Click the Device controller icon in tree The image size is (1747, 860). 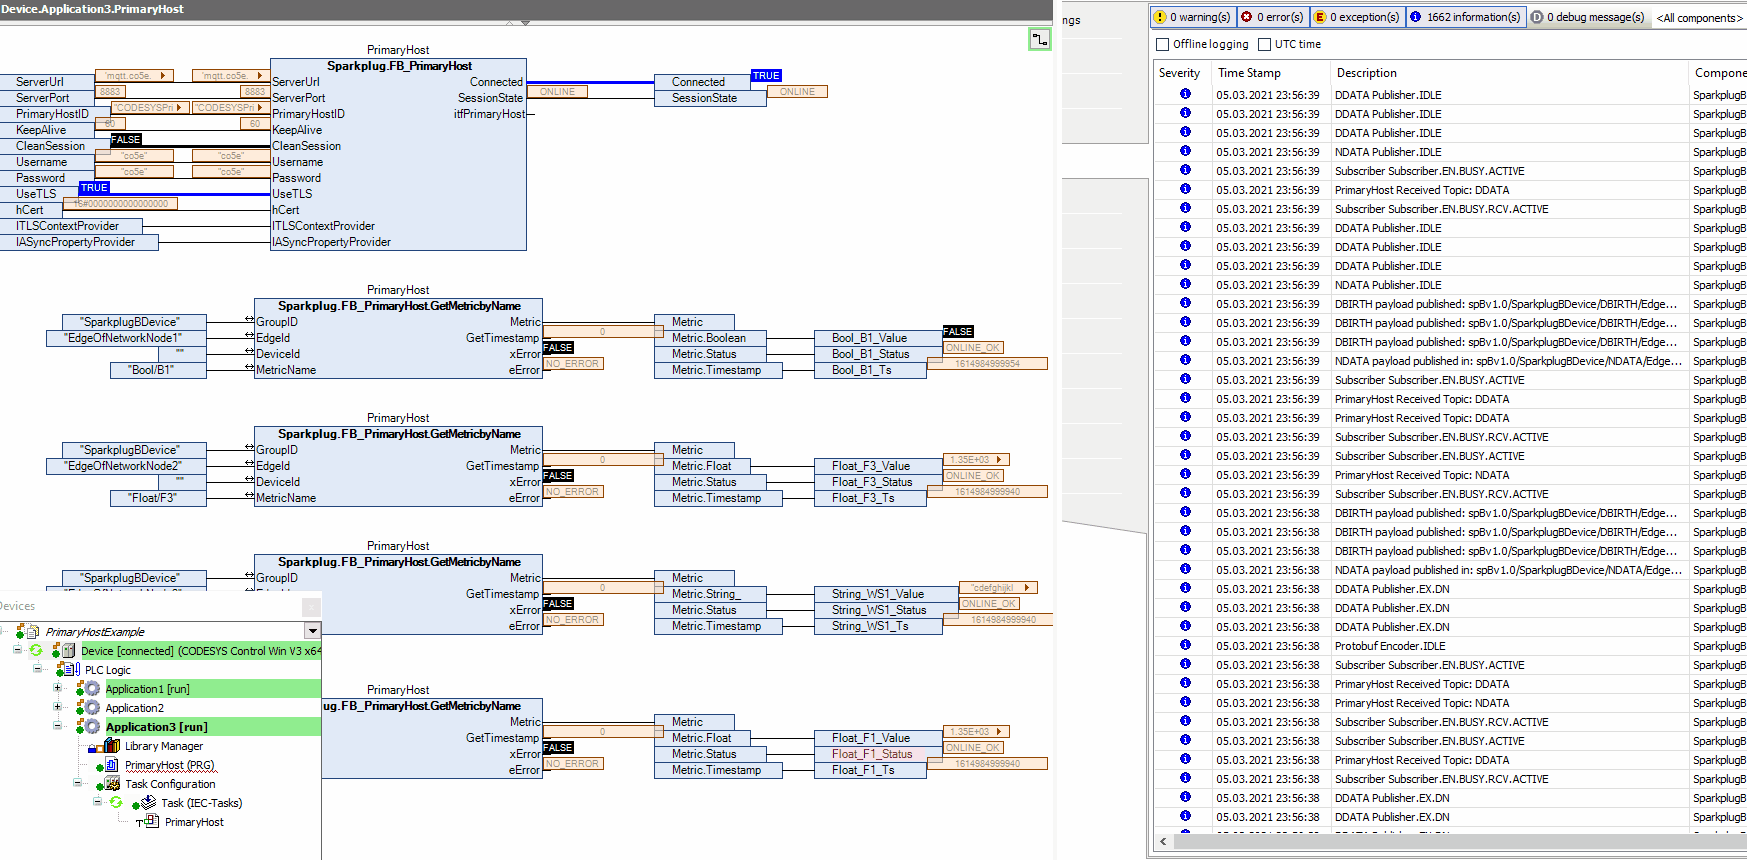tap(68, 651)
